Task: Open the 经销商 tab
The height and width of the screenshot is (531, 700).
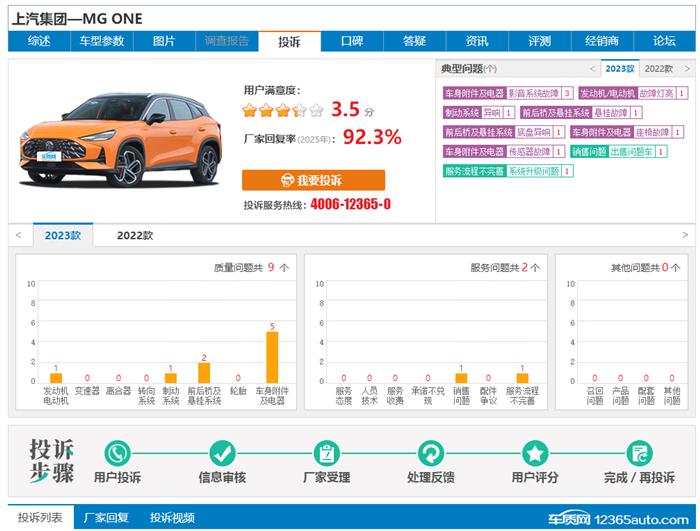Action: (x=602, y=41)
